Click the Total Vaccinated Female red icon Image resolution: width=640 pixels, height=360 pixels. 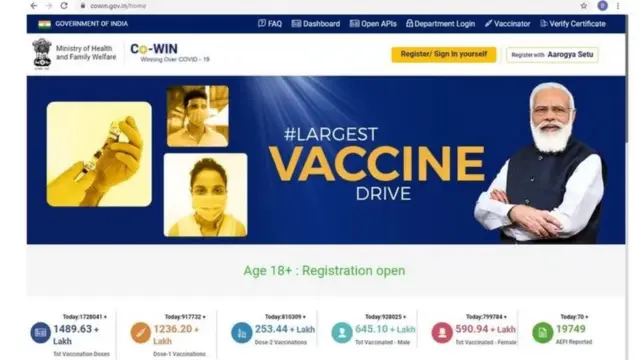click(442, 333)
